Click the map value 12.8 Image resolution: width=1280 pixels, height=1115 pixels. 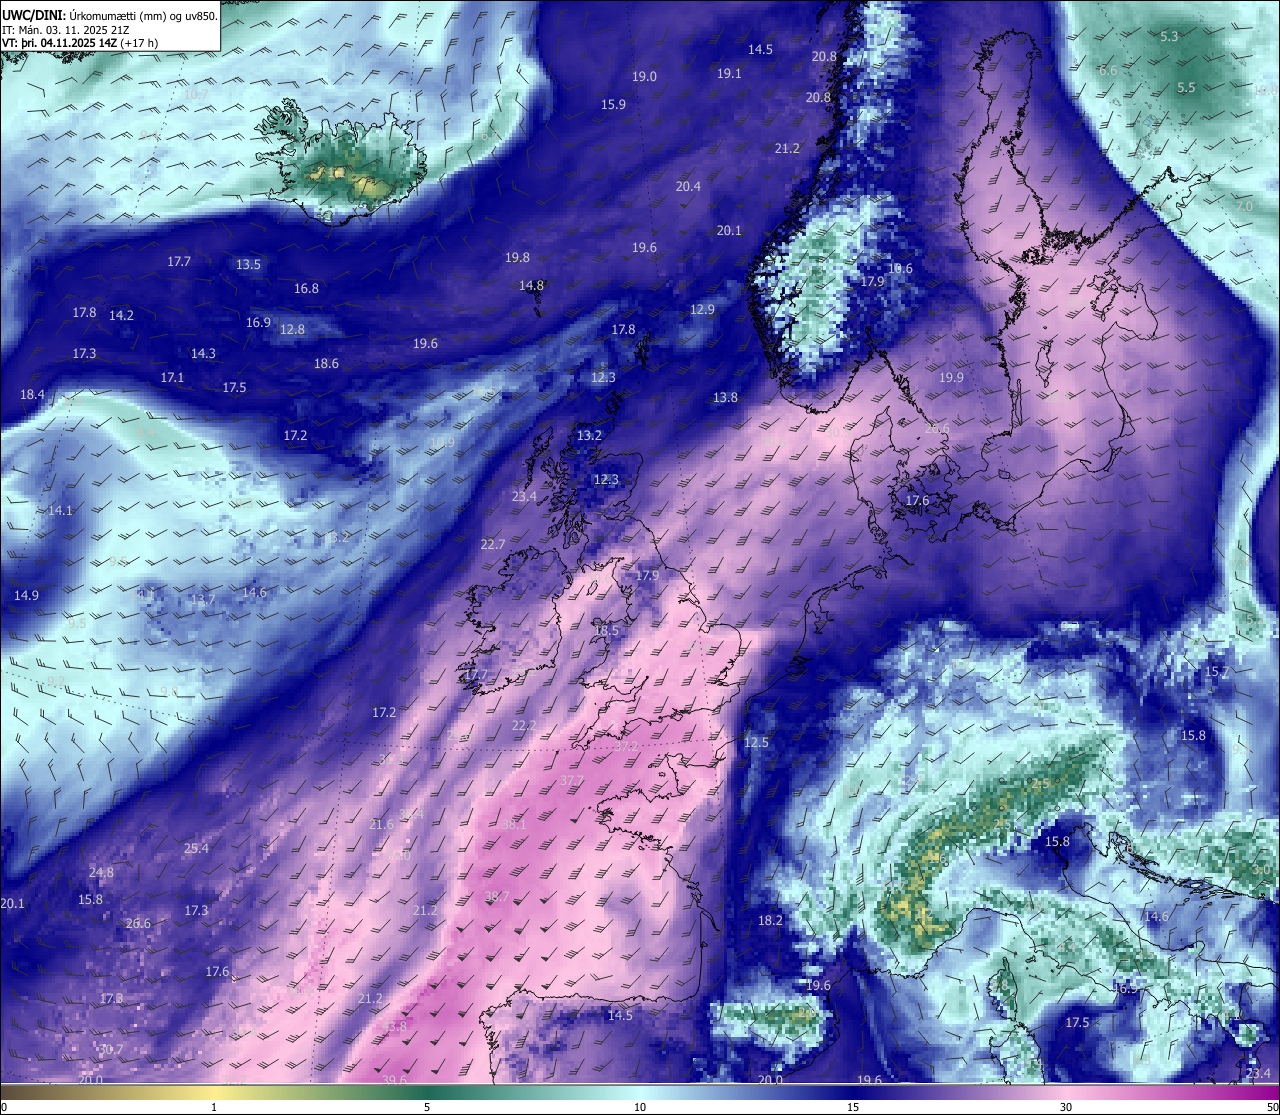tap(292, 330)
